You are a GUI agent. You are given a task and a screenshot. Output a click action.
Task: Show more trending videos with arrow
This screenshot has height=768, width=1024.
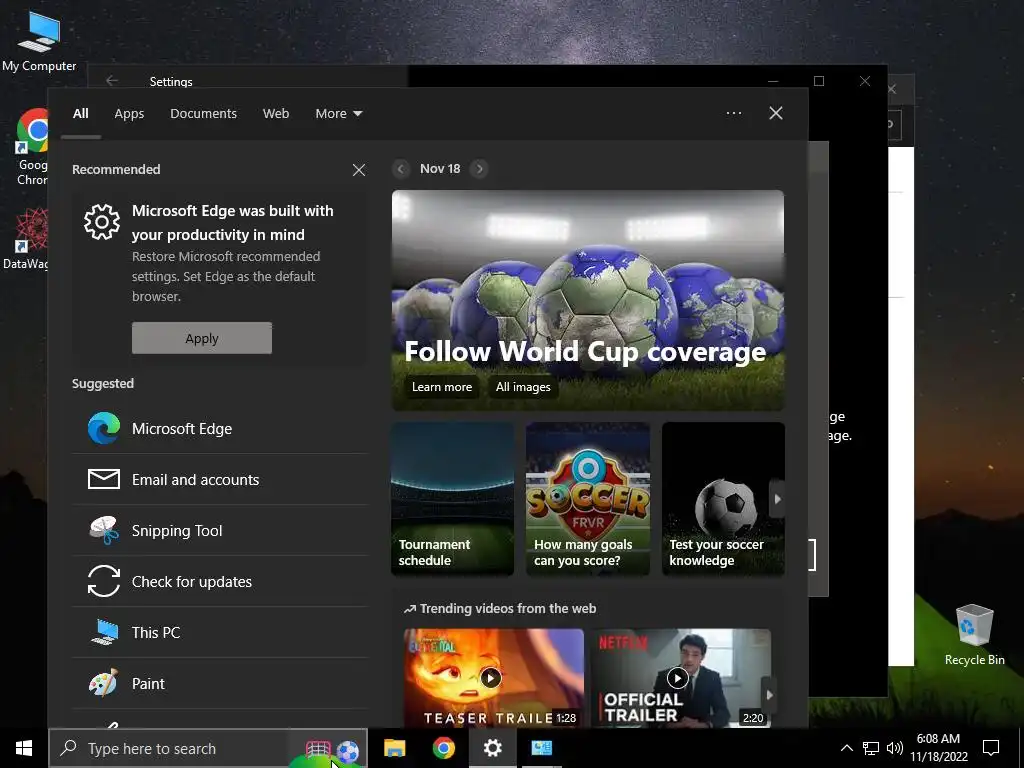click(769, 695)
